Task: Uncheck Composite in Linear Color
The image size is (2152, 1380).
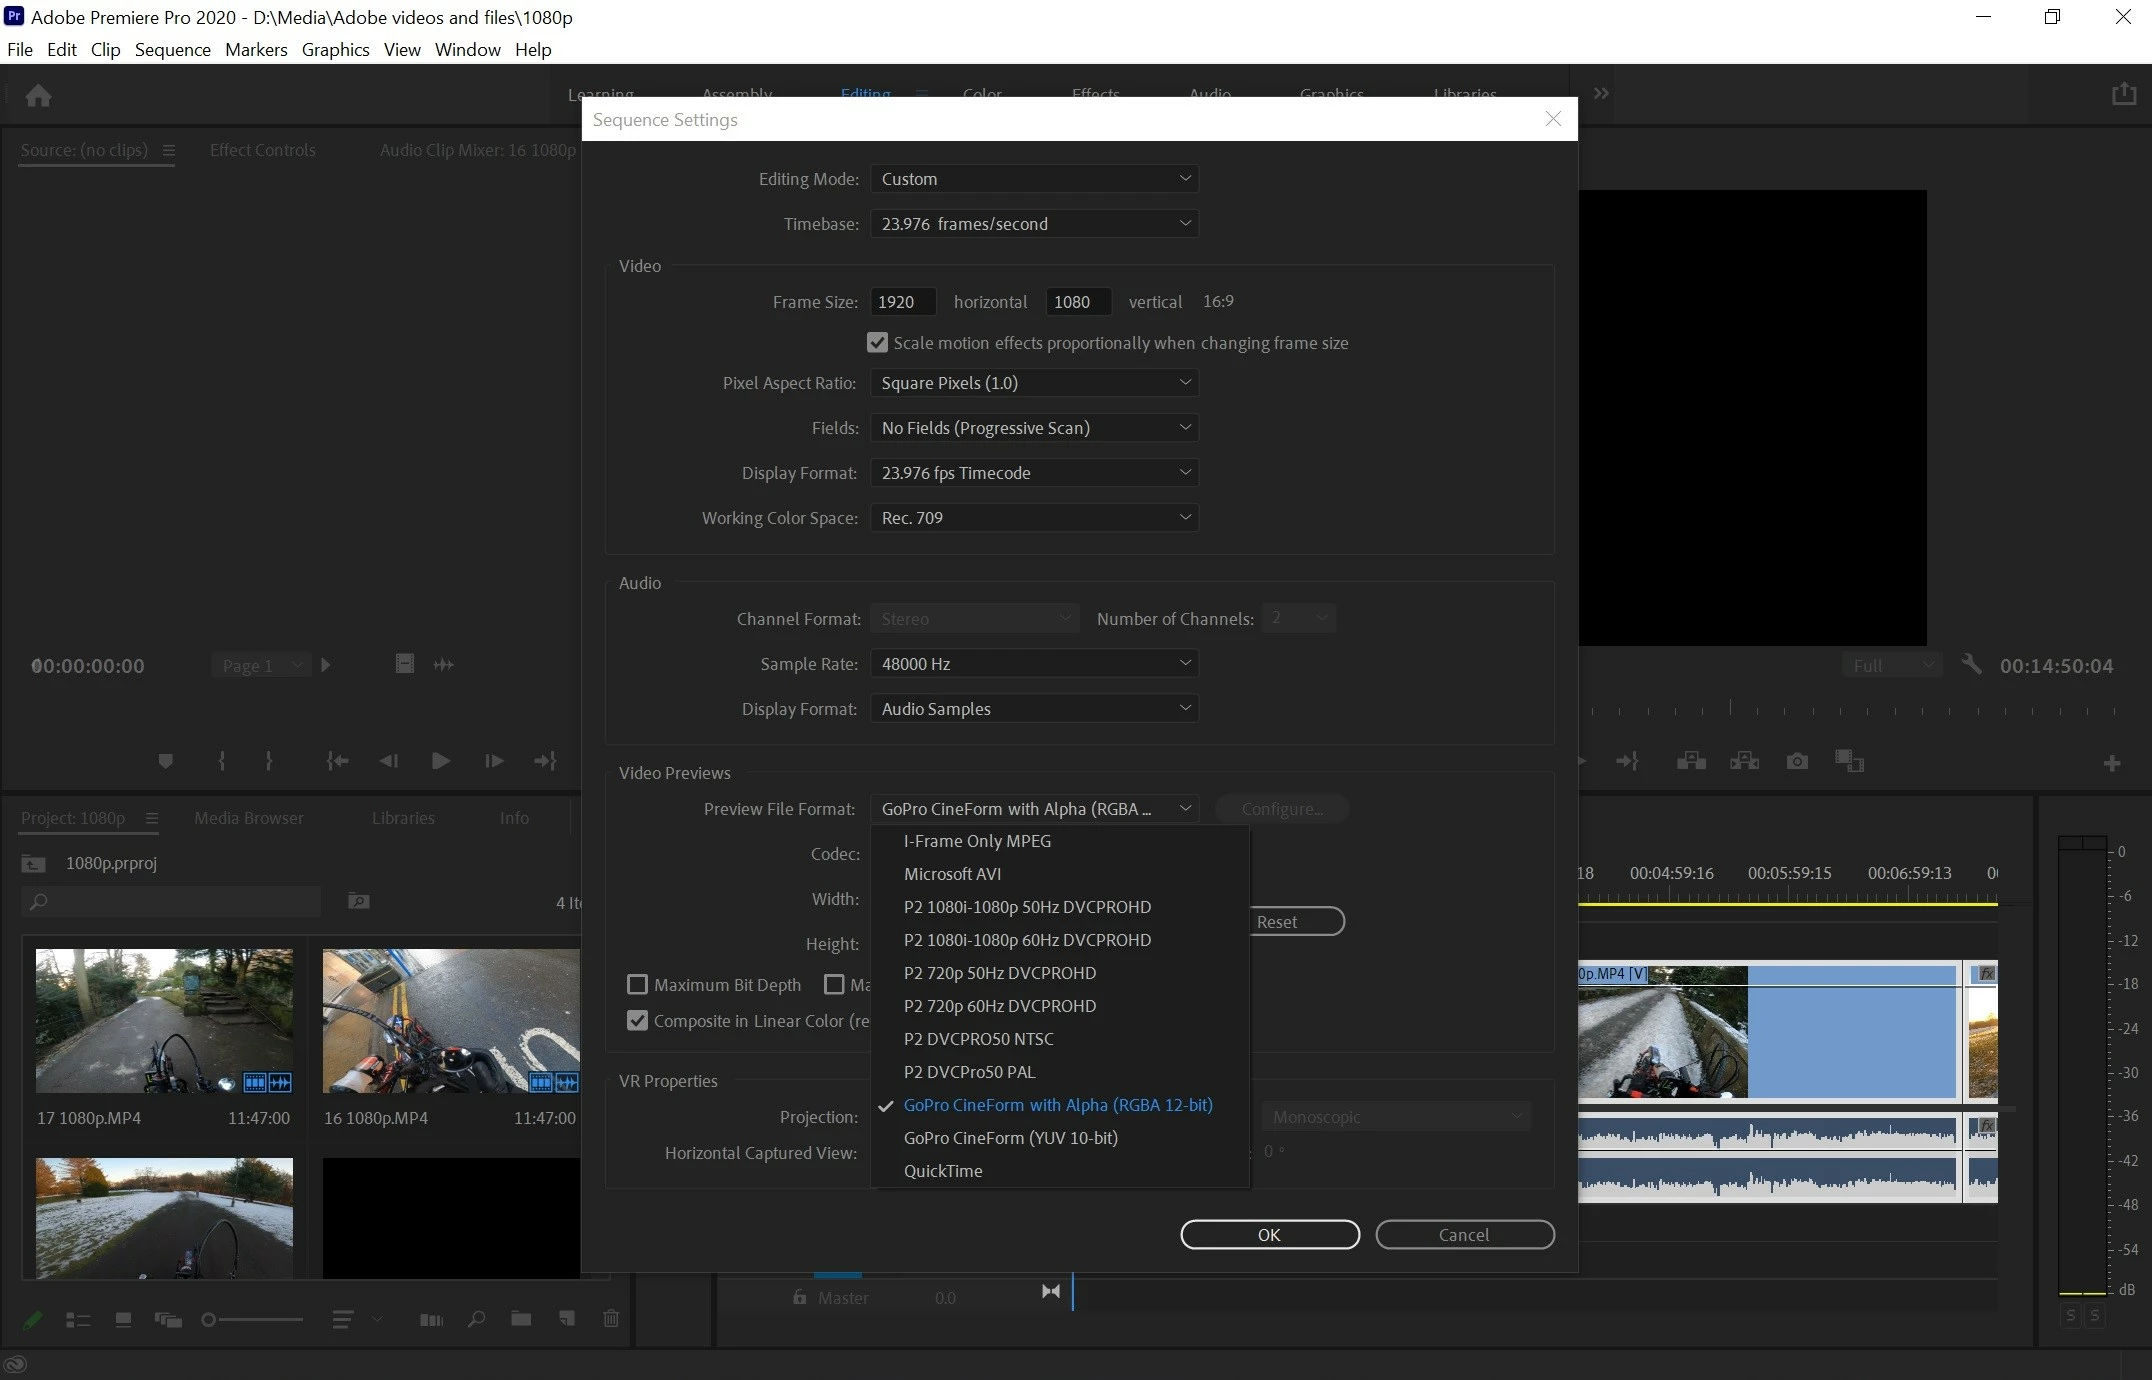Action: [x=637, y=1021]
